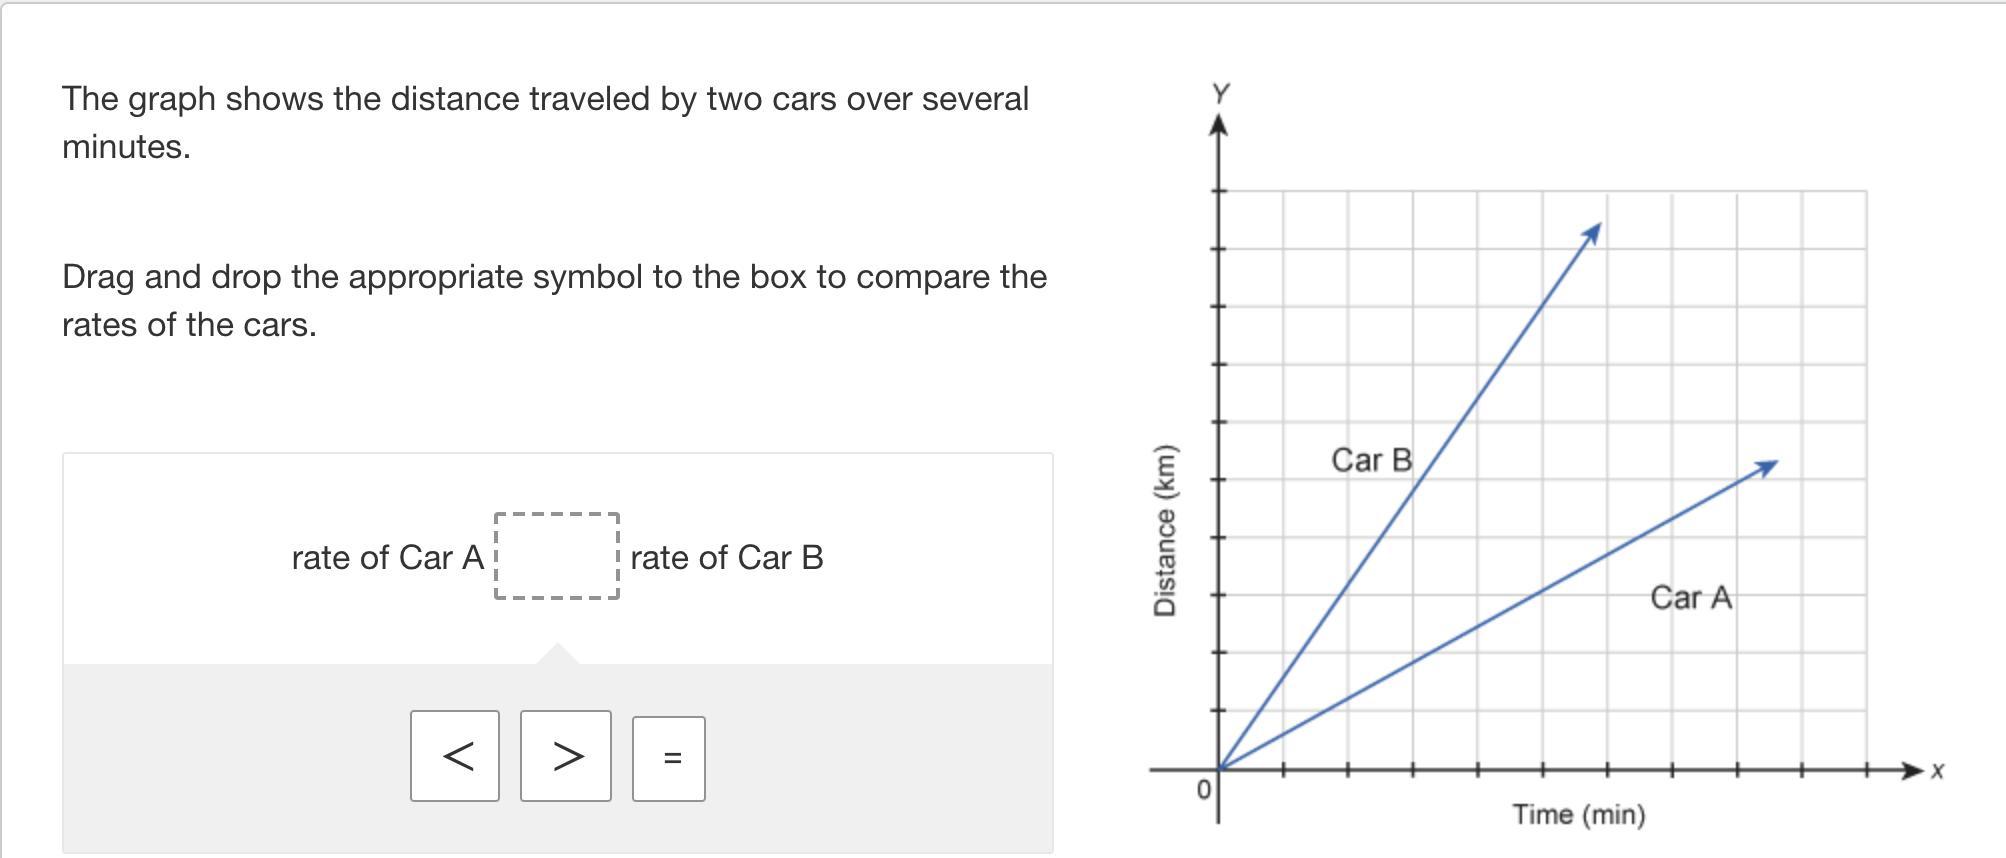
Task: Click the triangle pointer above symbol tray
Action: point(557,654)
